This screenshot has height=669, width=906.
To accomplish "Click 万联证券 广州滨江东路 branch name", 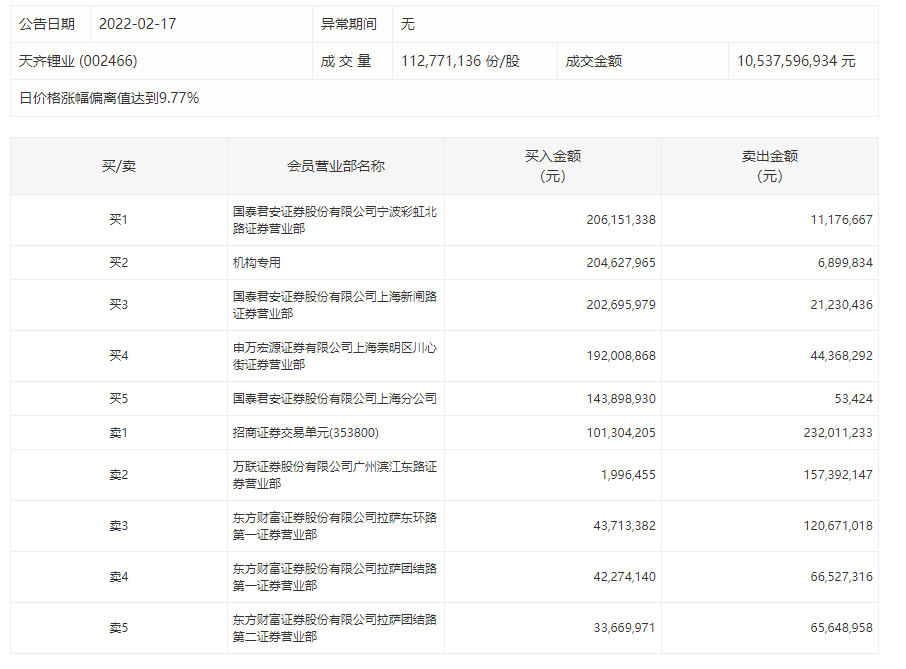I will (x=335, y=475).
